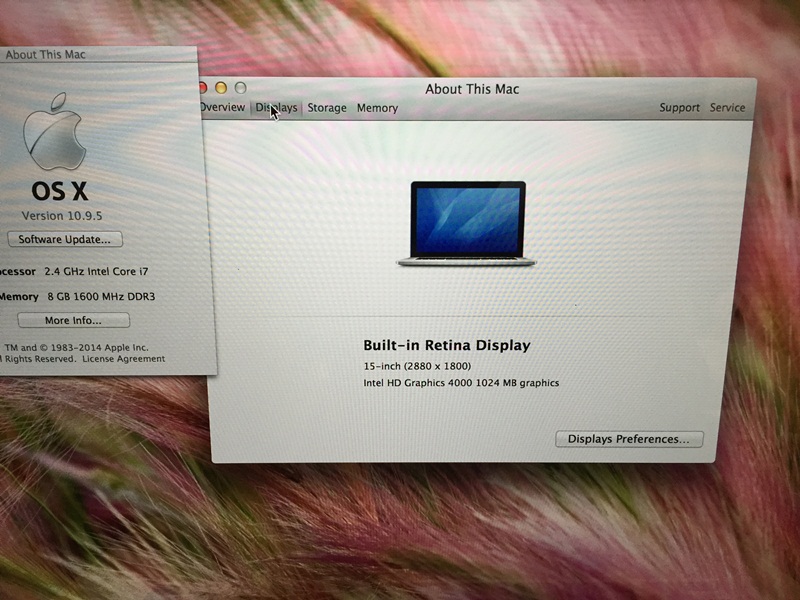800x600 pixels.
Task: Click the Displays Preferences button
Action: (629, 439)
